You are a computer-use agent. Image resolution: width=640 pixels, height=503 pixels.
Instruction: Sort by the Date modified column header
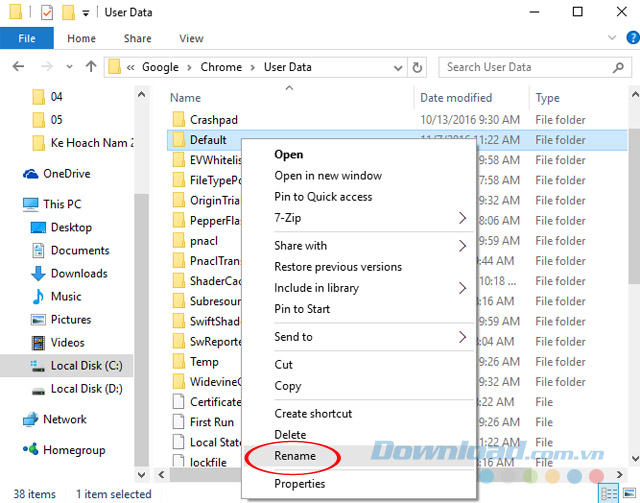tap(456, 98)
